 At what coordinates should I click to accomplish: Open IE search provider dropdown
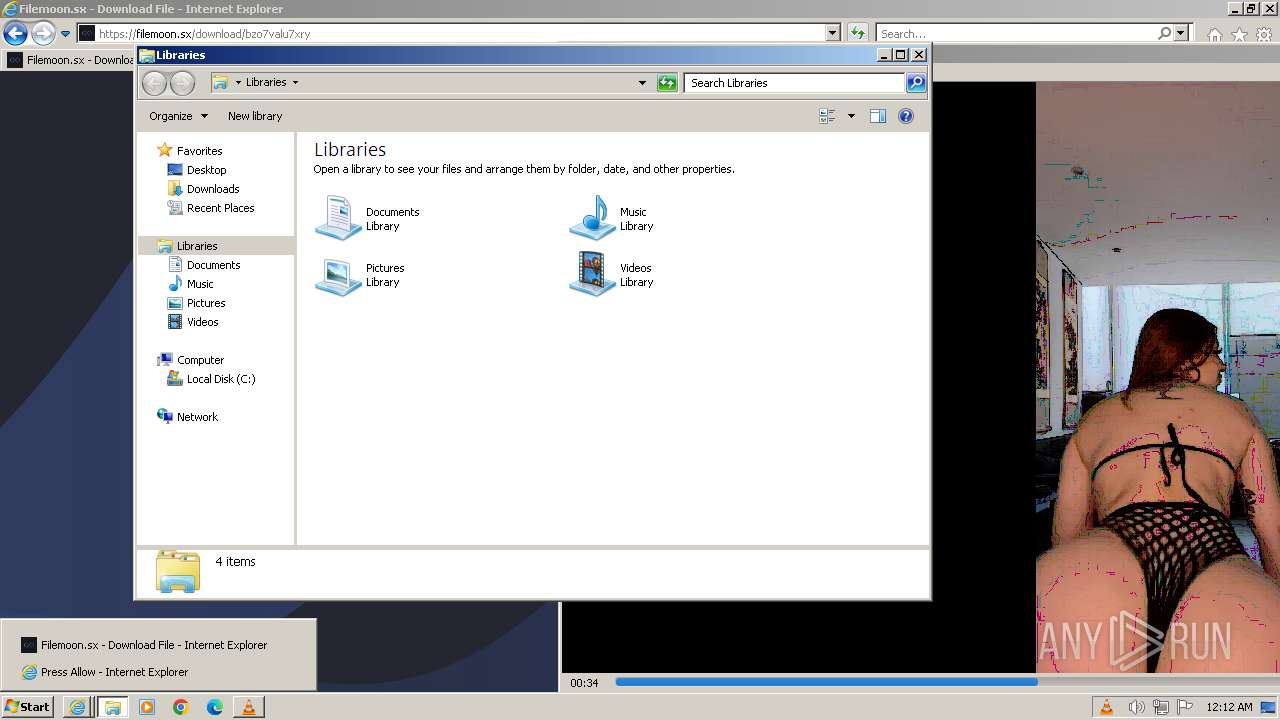(x=1181, y=33)
